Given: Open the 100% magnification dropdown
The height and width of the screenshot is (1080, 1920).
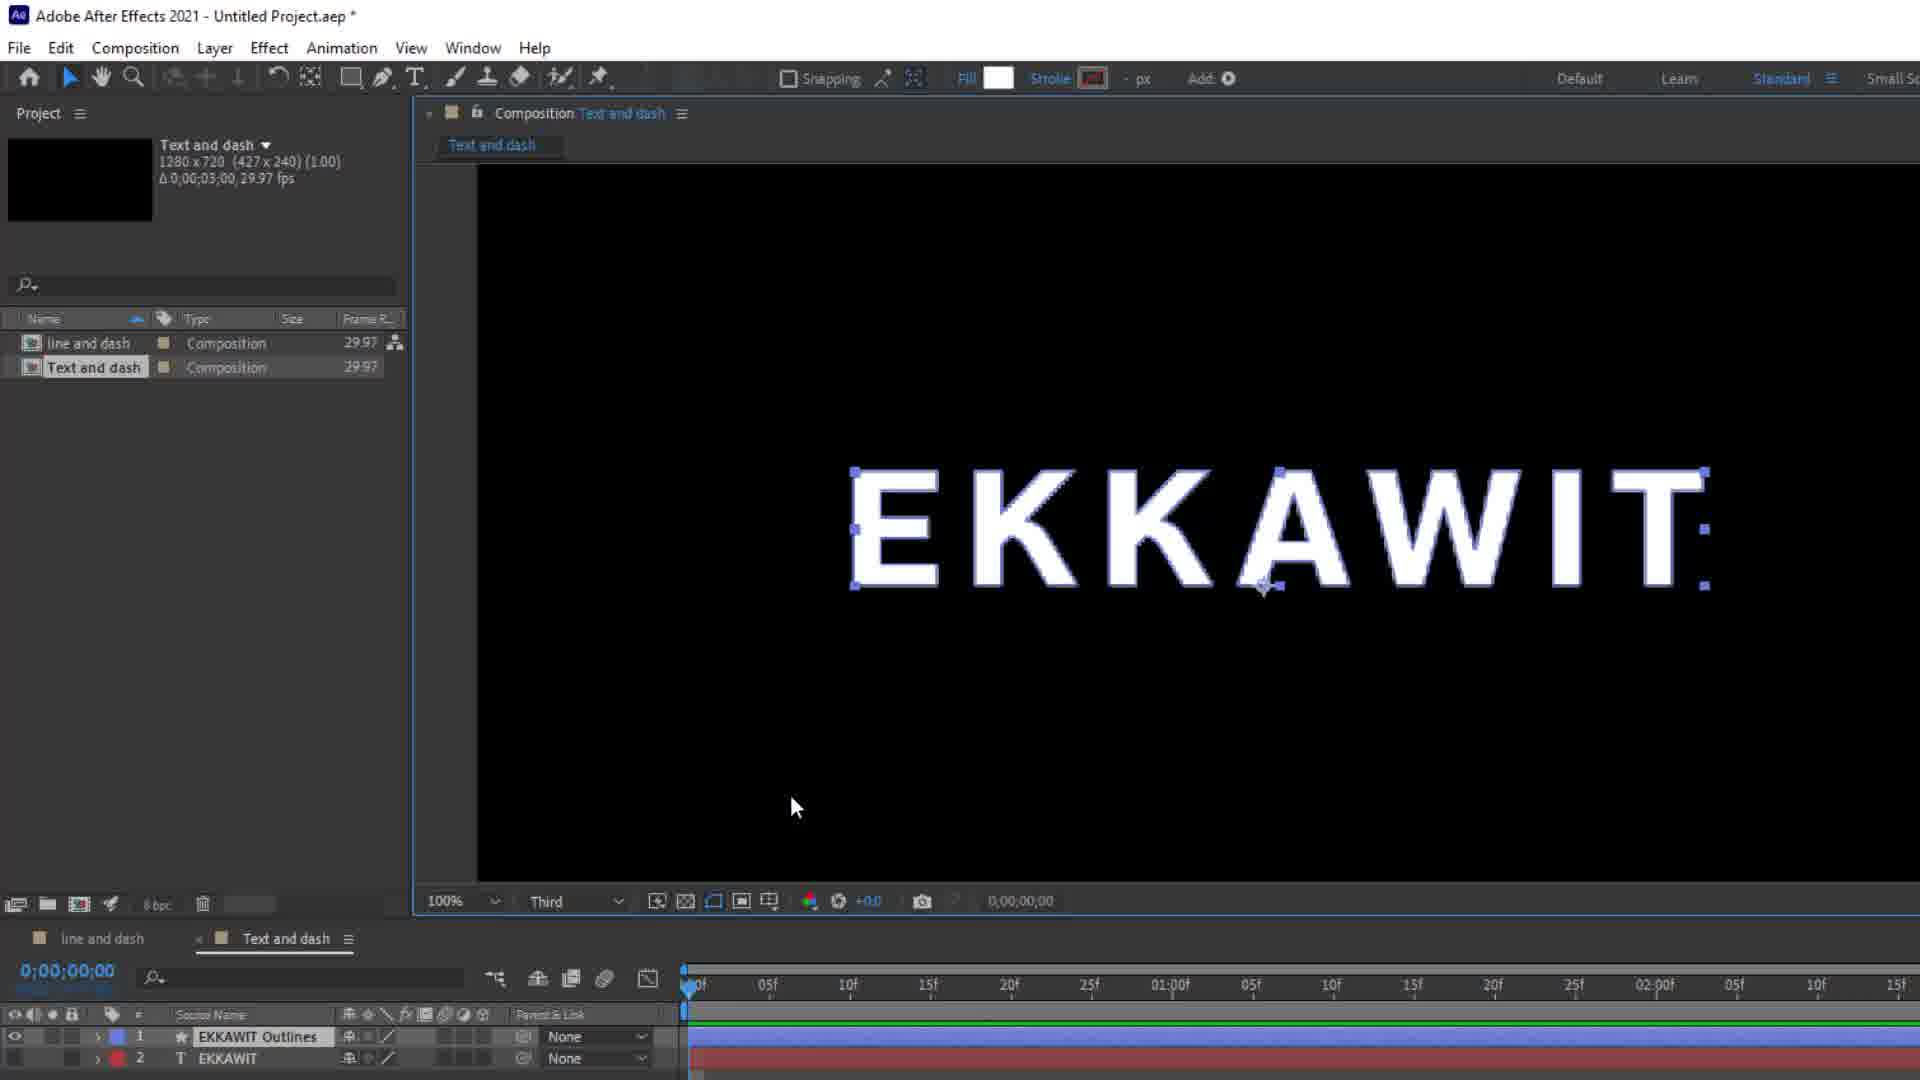Looking at the screenshot, I should (x=464, y=902).
